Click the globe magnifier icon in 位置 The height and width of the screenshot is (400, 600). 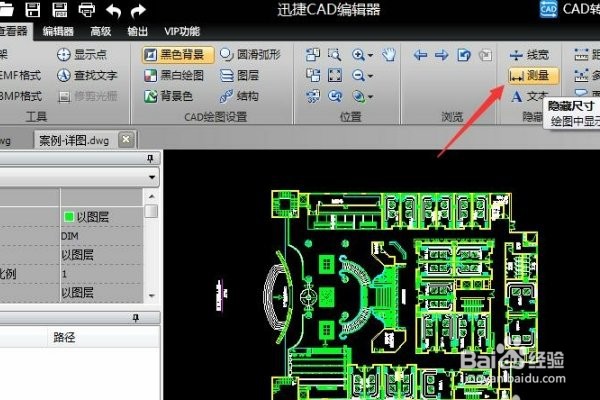358,96
